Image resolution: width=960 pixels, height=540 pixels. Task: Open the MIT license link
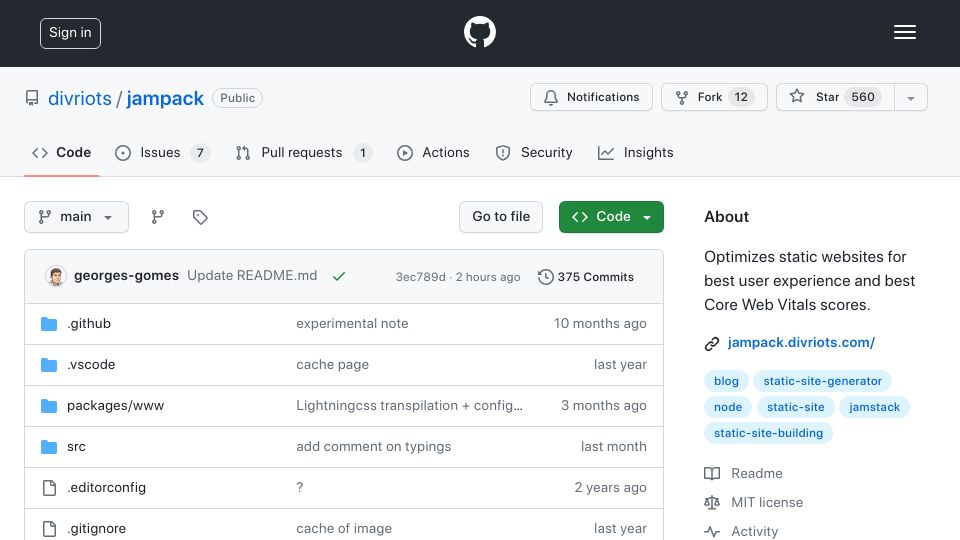click(767, 502)
